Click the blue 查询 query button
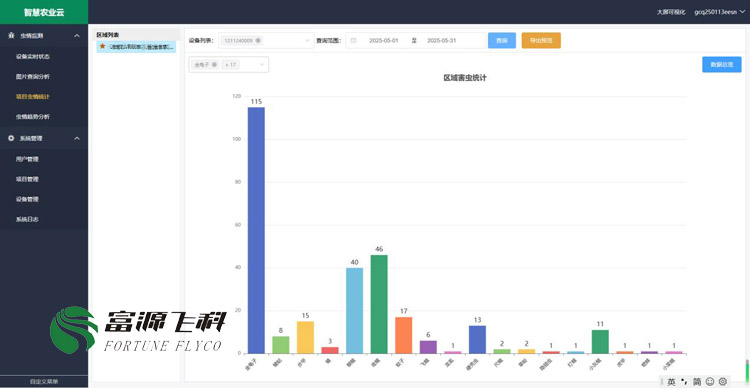The image size is (750, 388). pyautogui.click(x=502, y=41)
